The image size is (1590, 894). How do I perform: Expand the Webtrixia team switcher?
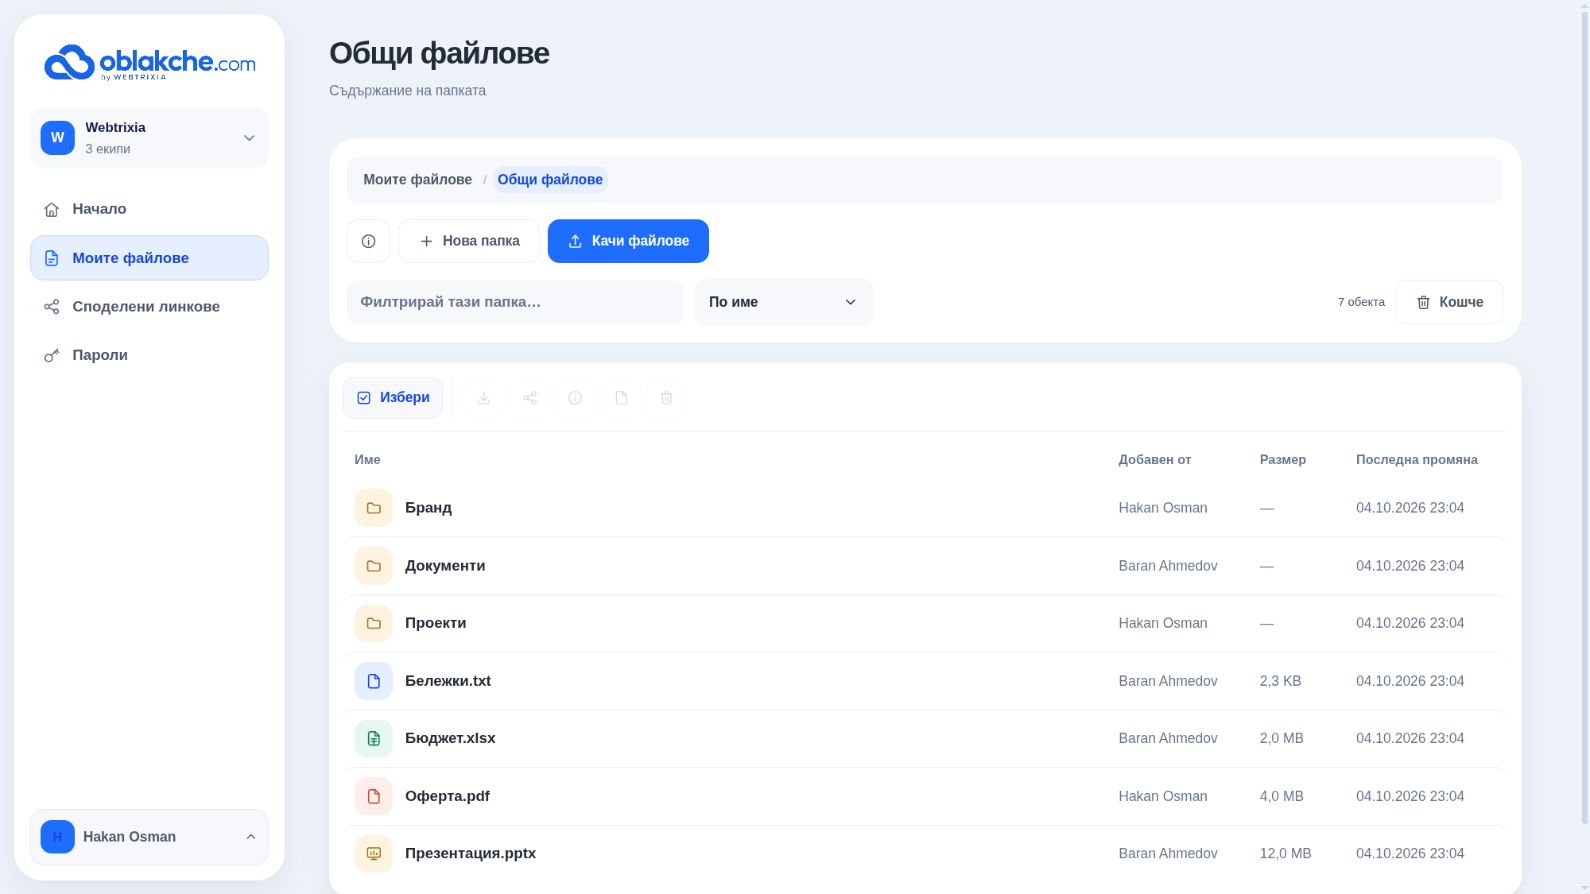(x=149, y=138)
